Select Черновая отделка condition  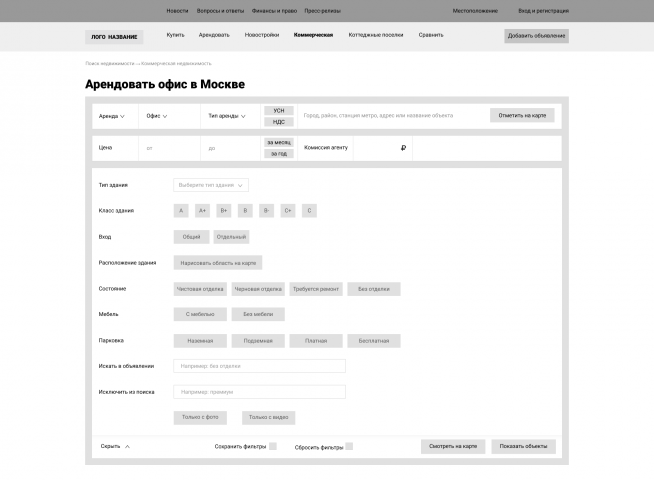coord(258,289)
